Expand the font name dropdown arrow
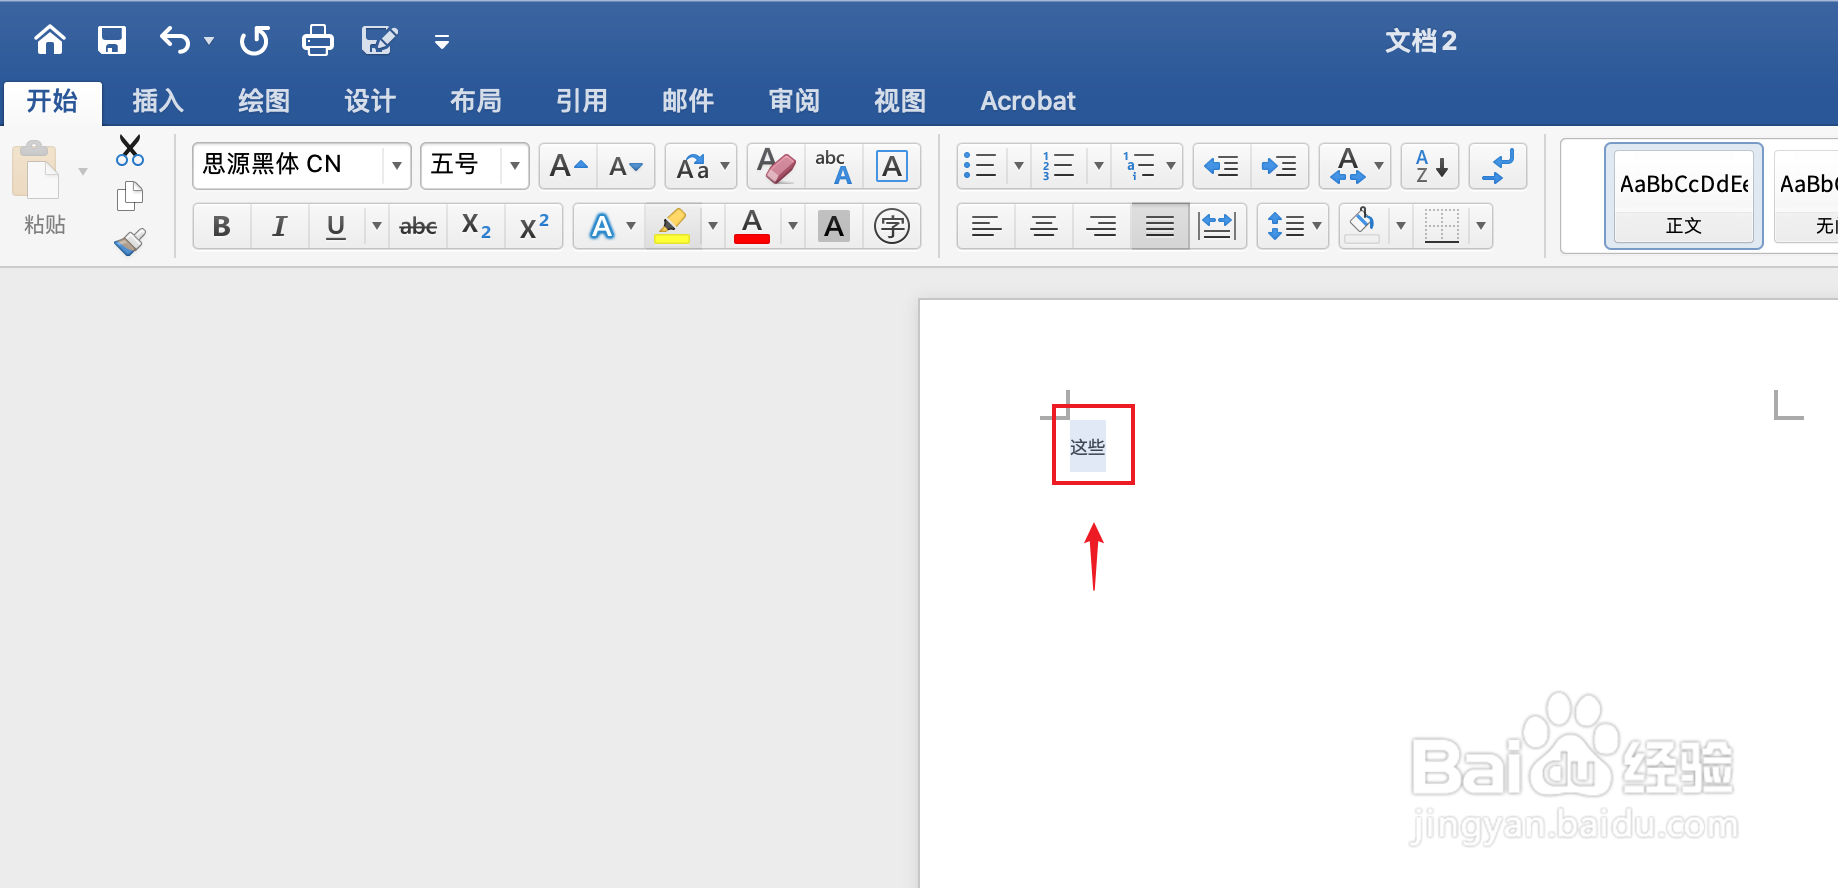The height and width of the screenshot is (888, 1838). pos(397,166)
